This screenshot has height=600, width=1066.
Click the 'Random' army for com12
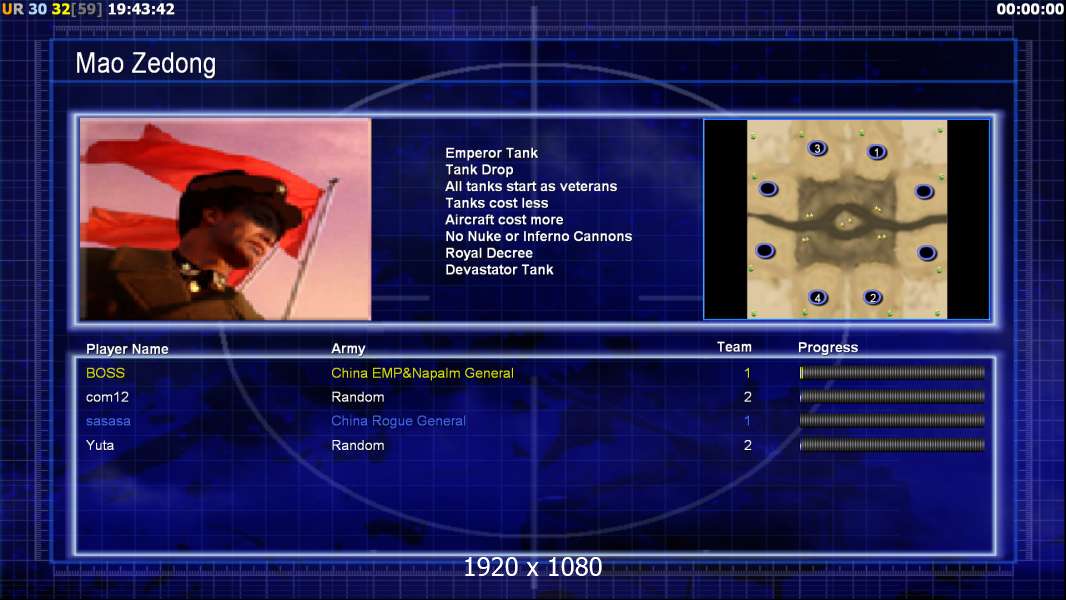[358, 397]
